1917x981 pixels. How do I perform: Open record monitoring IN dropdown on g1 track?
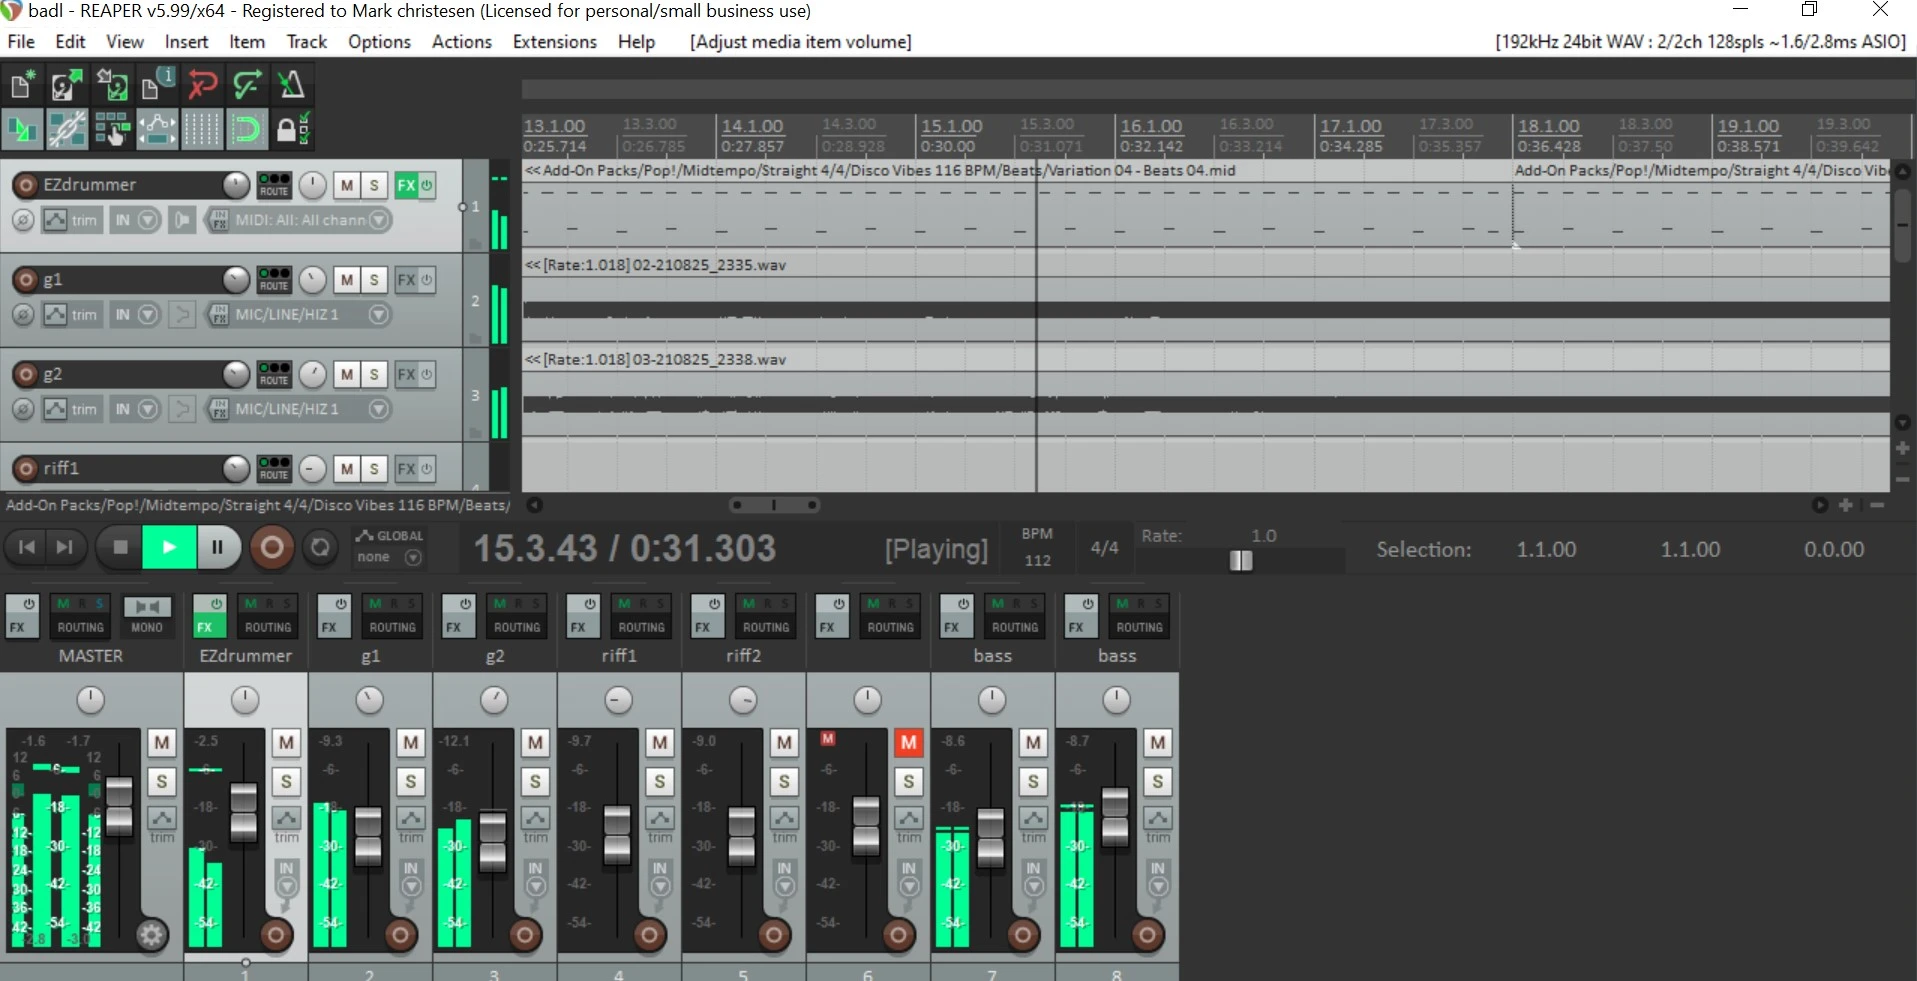pyautogui.click(x=136, y=314)
